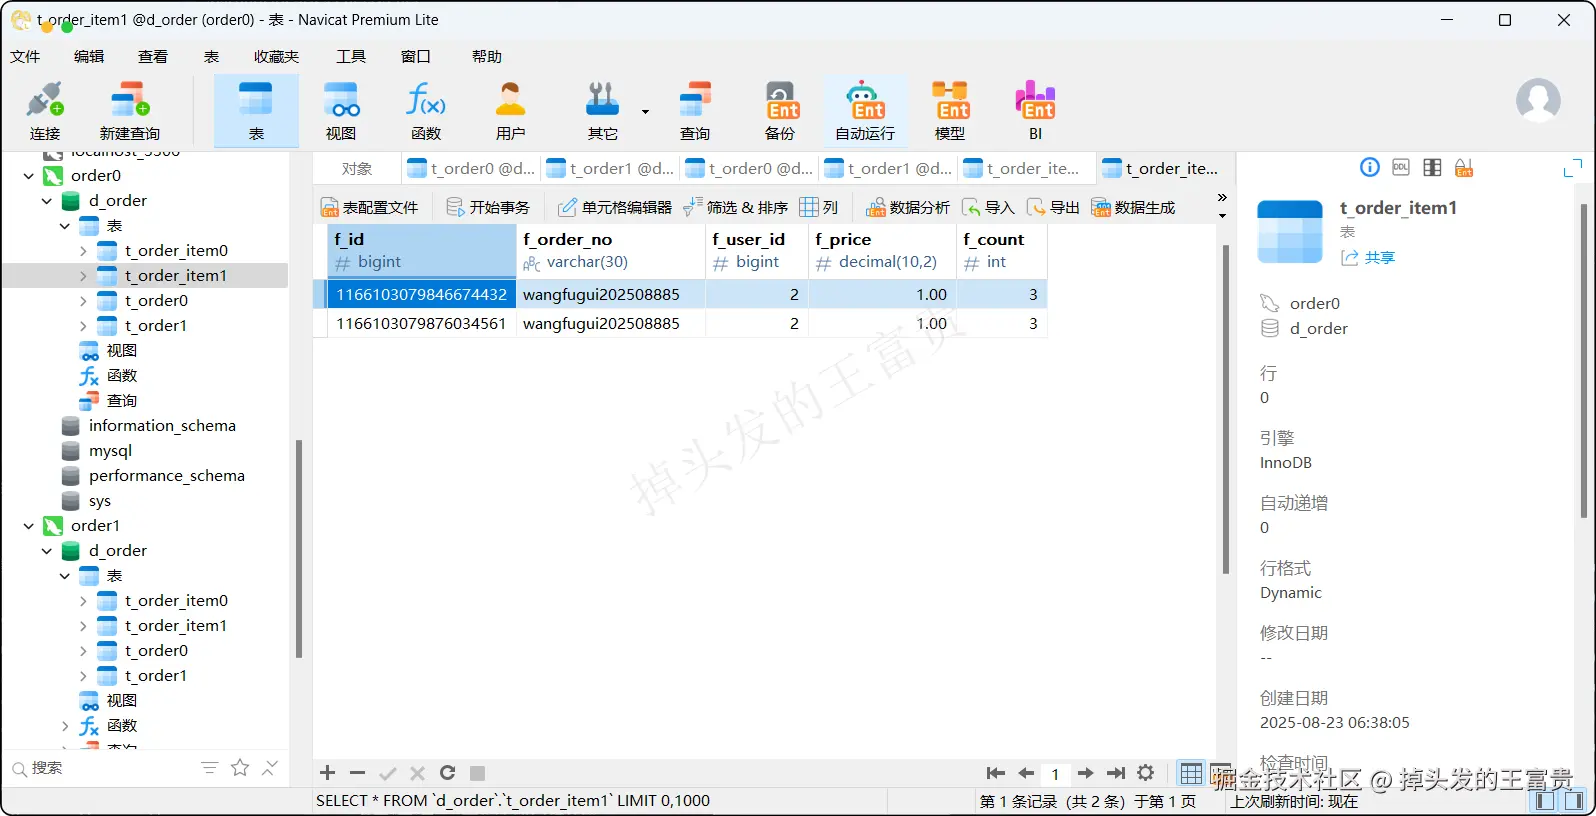Viewport: 1596px width, 816px height.
Task: Open the 查询 queries toolbar icon
Action: coord(695,110)
